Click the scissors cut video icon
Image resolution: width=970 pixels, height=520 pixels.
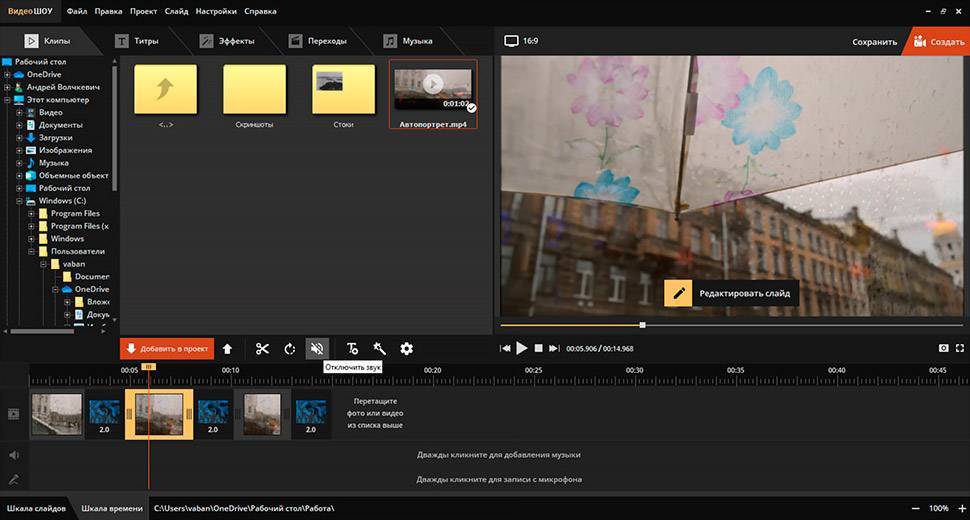coord(262,349)
